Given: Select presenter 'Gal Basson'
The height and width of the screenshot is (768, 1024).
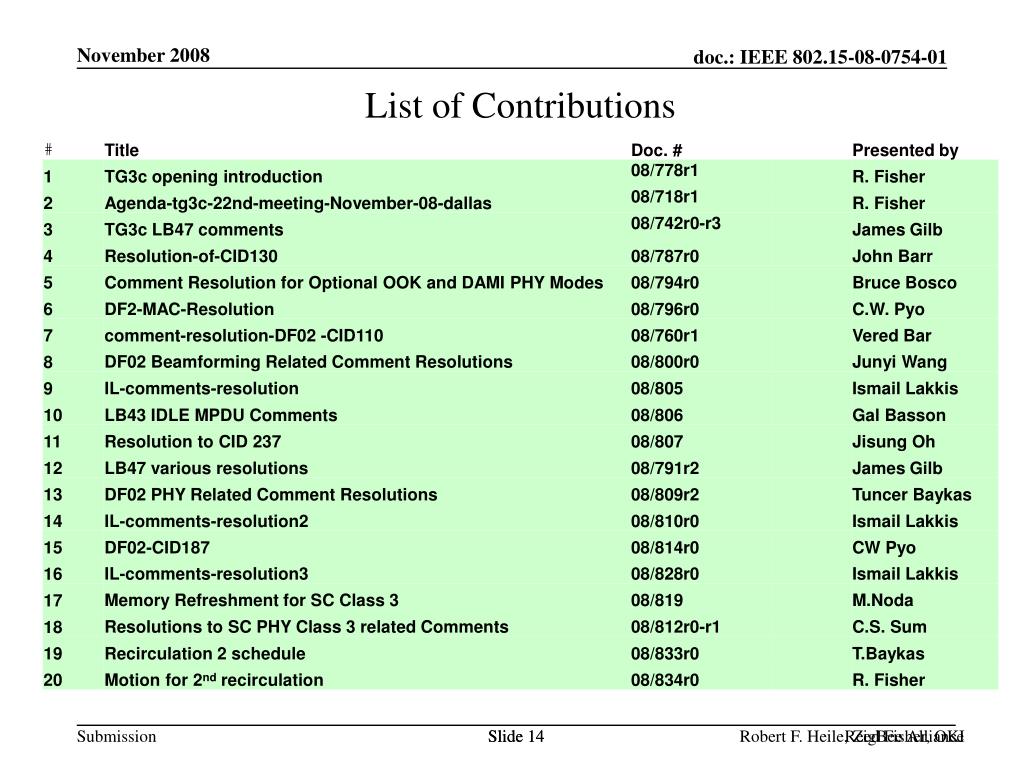Looking at the screenshot, I should click(899, 415).
